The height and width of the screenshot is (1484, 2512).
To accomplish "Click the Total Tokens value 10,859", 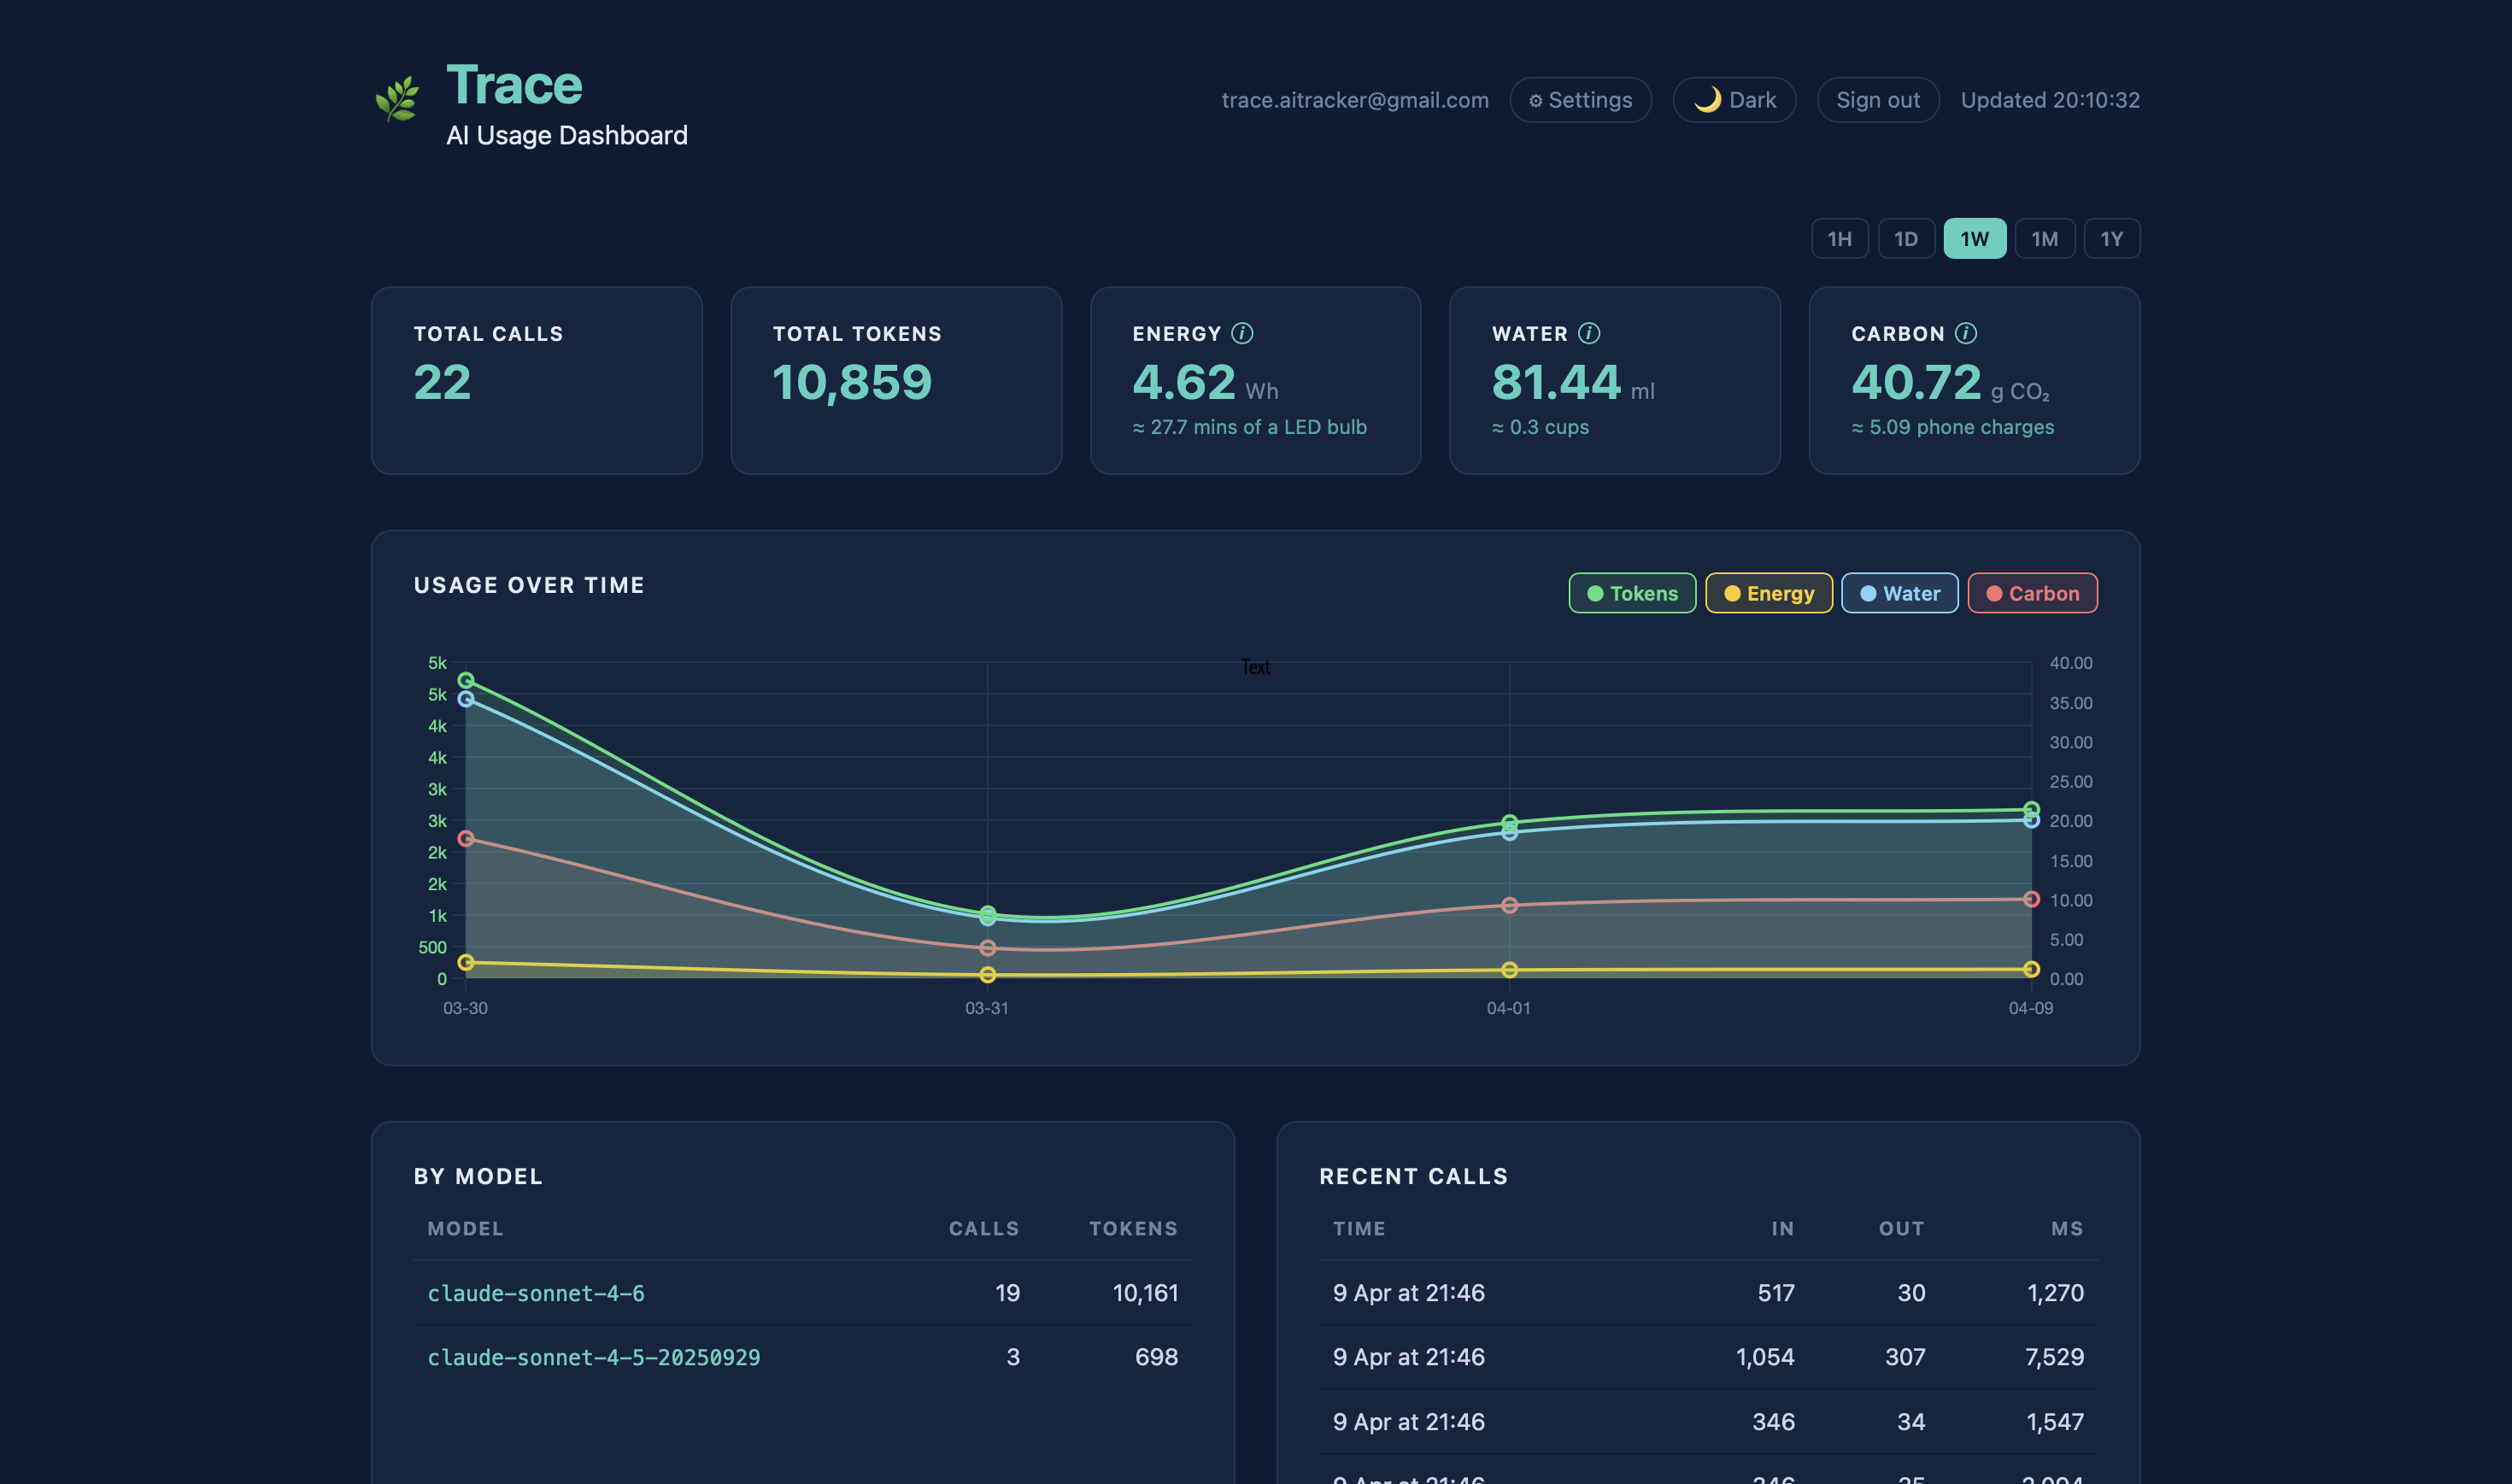I will (x=852, y=382).
